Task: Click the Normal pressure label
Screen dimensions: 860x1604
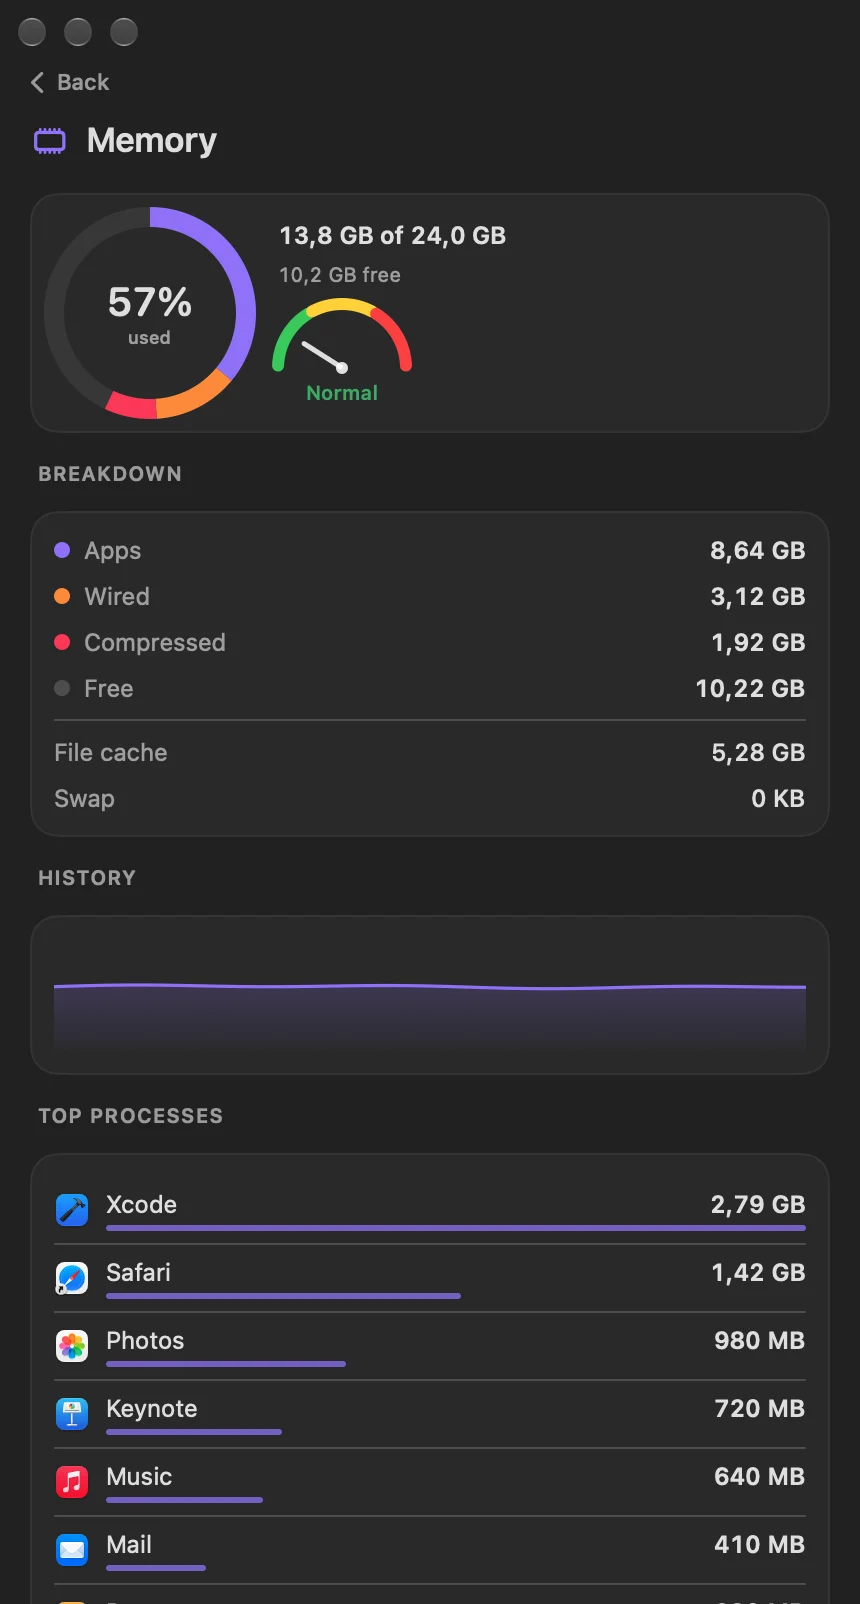Action: pos(342,393)
